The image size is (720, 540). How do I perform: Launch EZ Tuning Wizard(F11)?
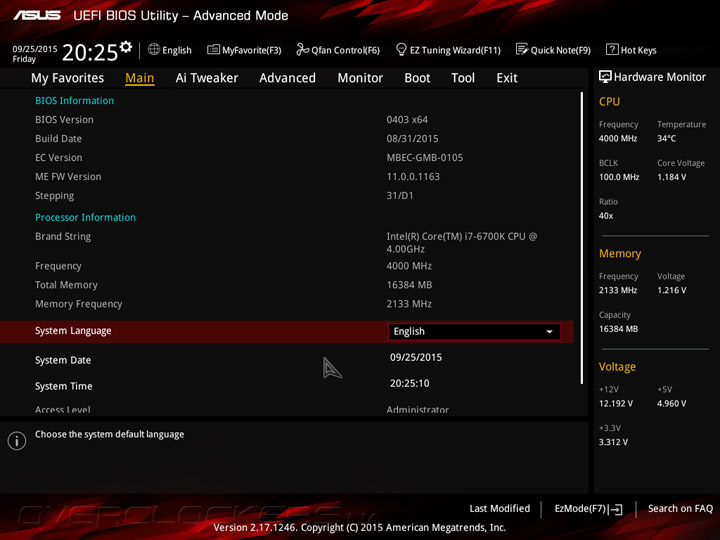(x=448, y=50)
